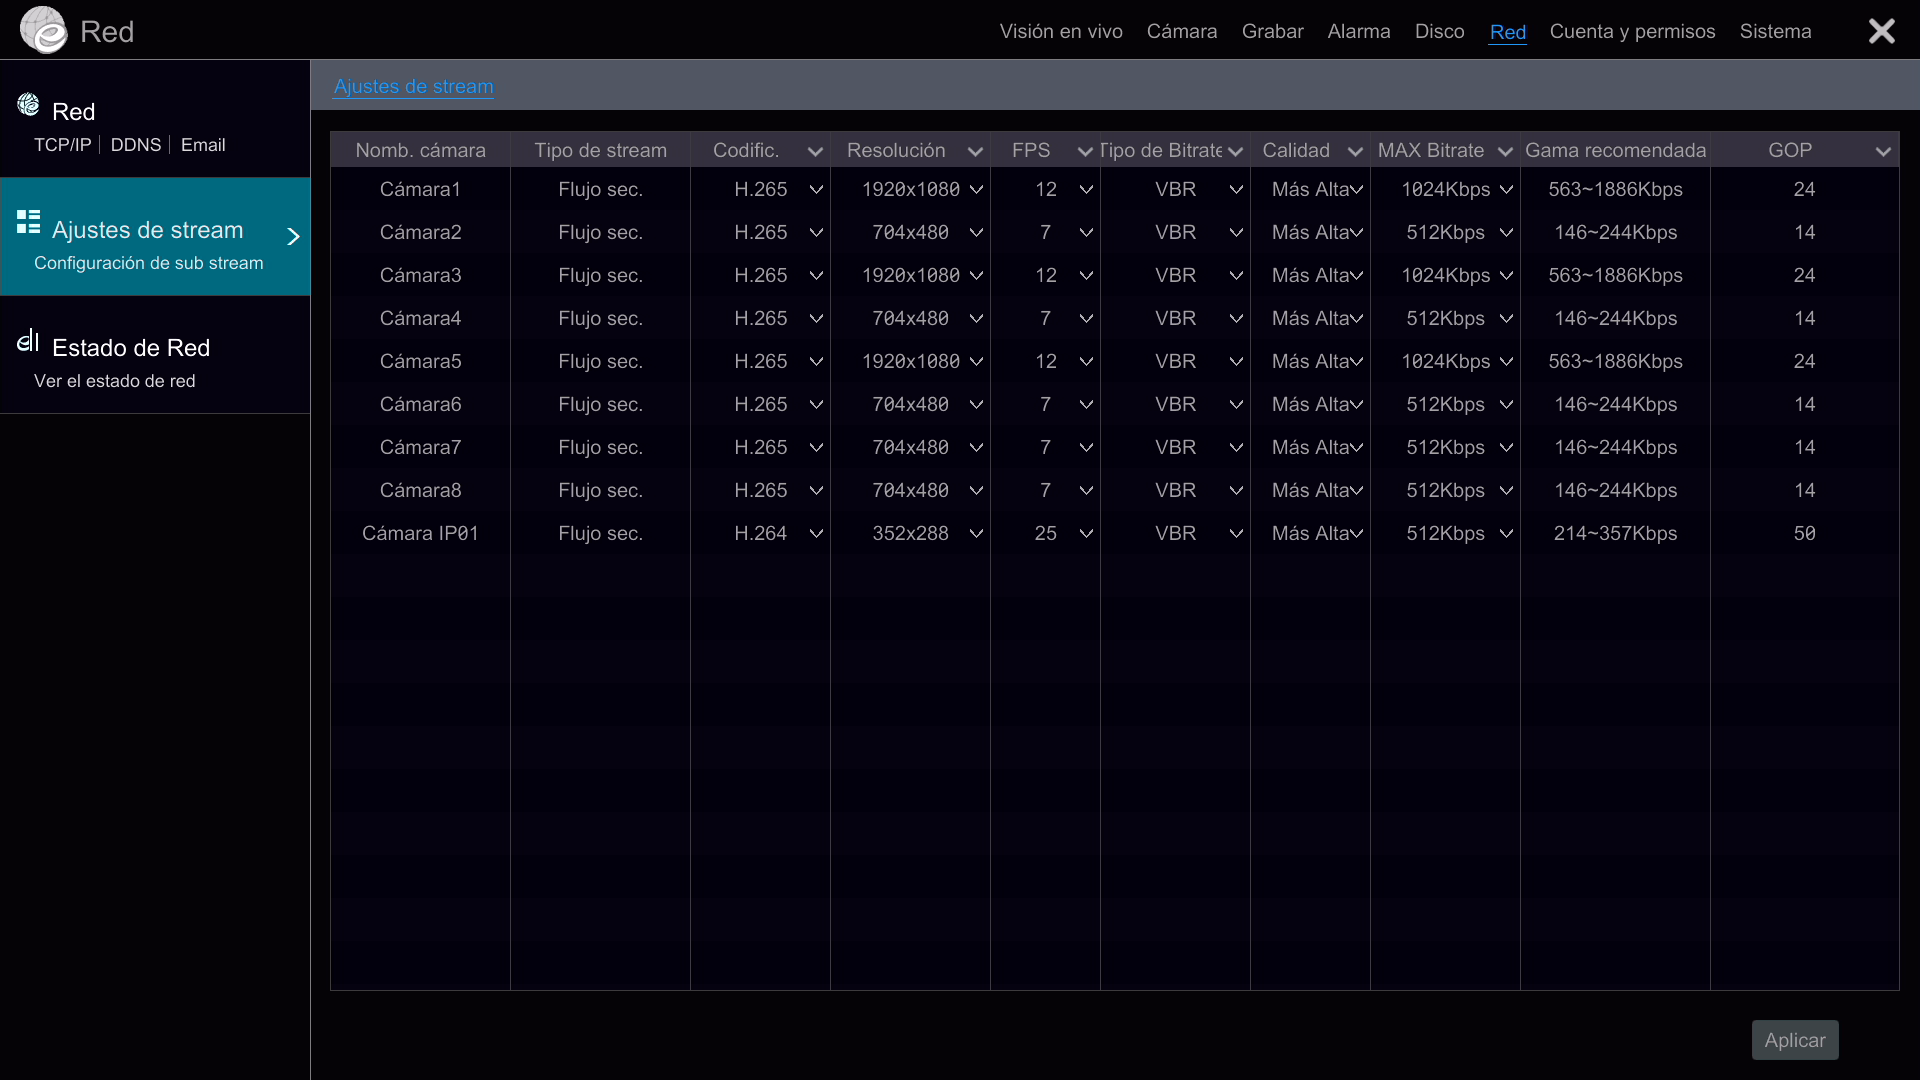Viewport: 1920px width, 1080px height.
Task: Open Alarma top menu
Action: coord(1358,31)
